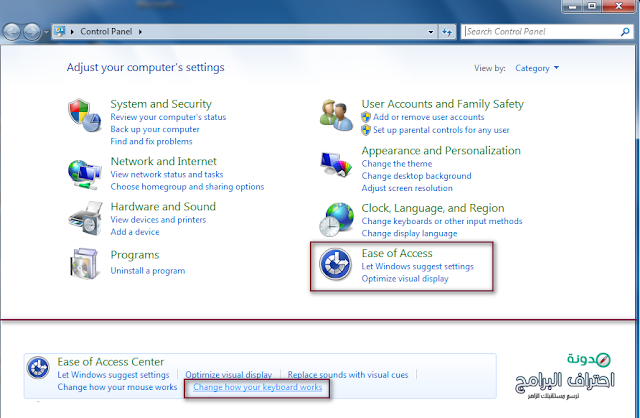Image resolution: width=640 pixels, height=418 pixels.
Task: Click Review your computer's status
Action: [x=168, y=117]
